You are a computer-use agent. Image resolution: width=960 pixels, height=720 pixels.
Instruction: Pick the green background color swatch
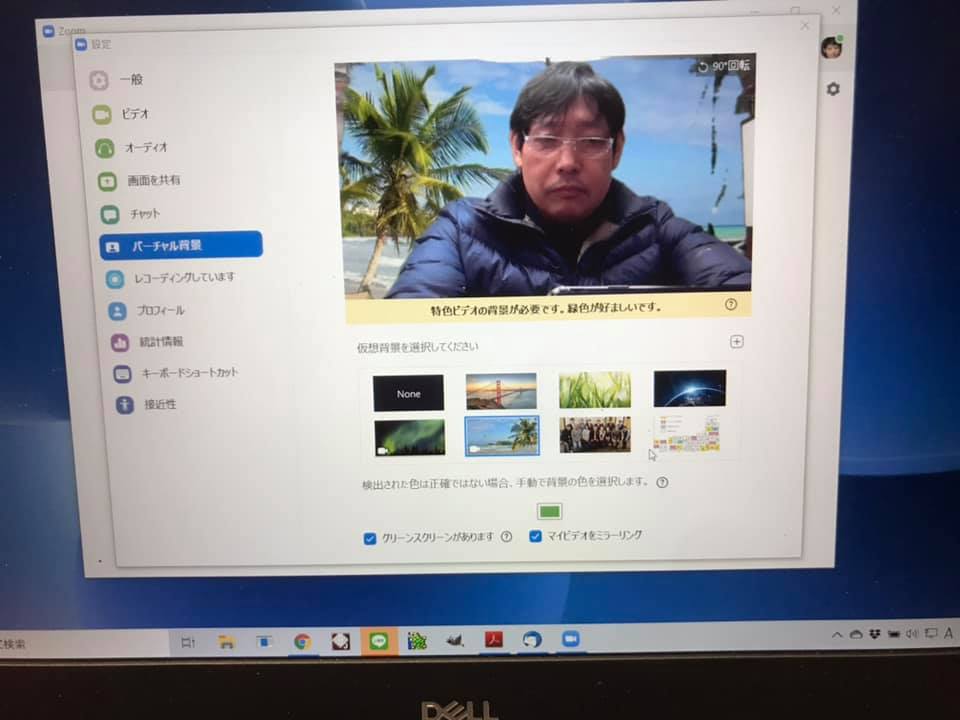pos(549,511)
